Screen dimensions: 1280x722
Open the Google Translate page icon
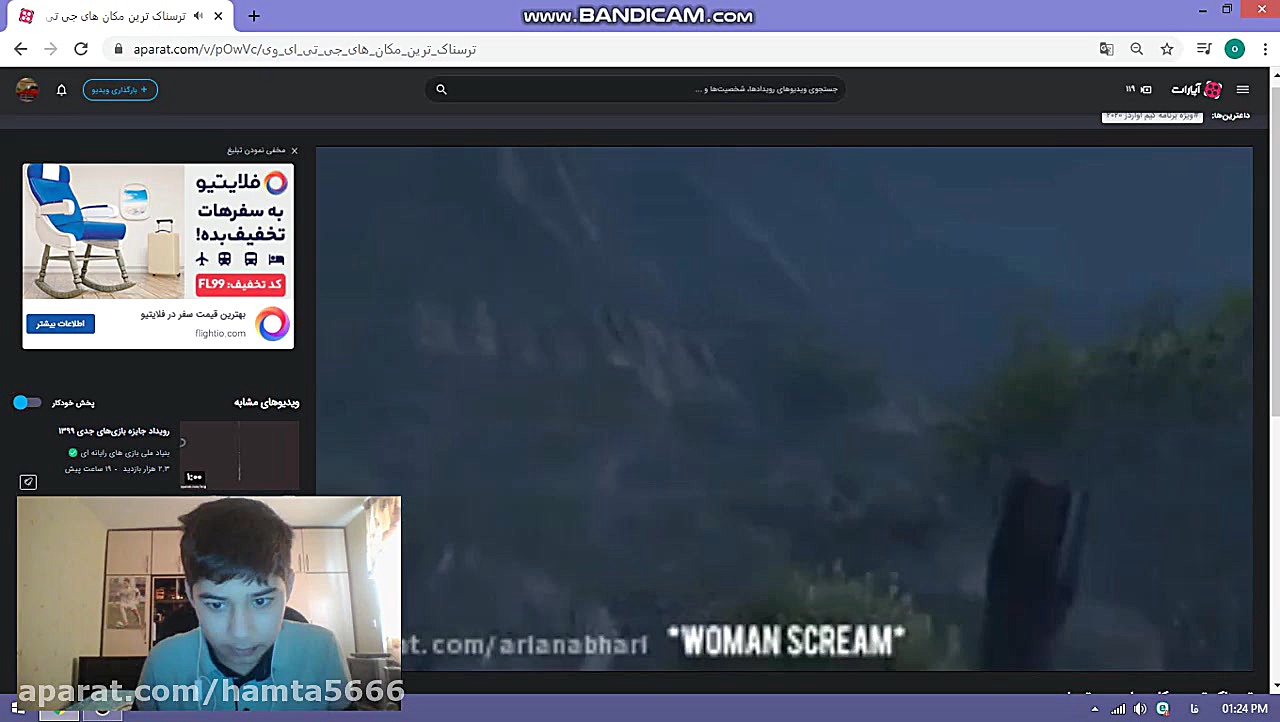point(1106,49)
